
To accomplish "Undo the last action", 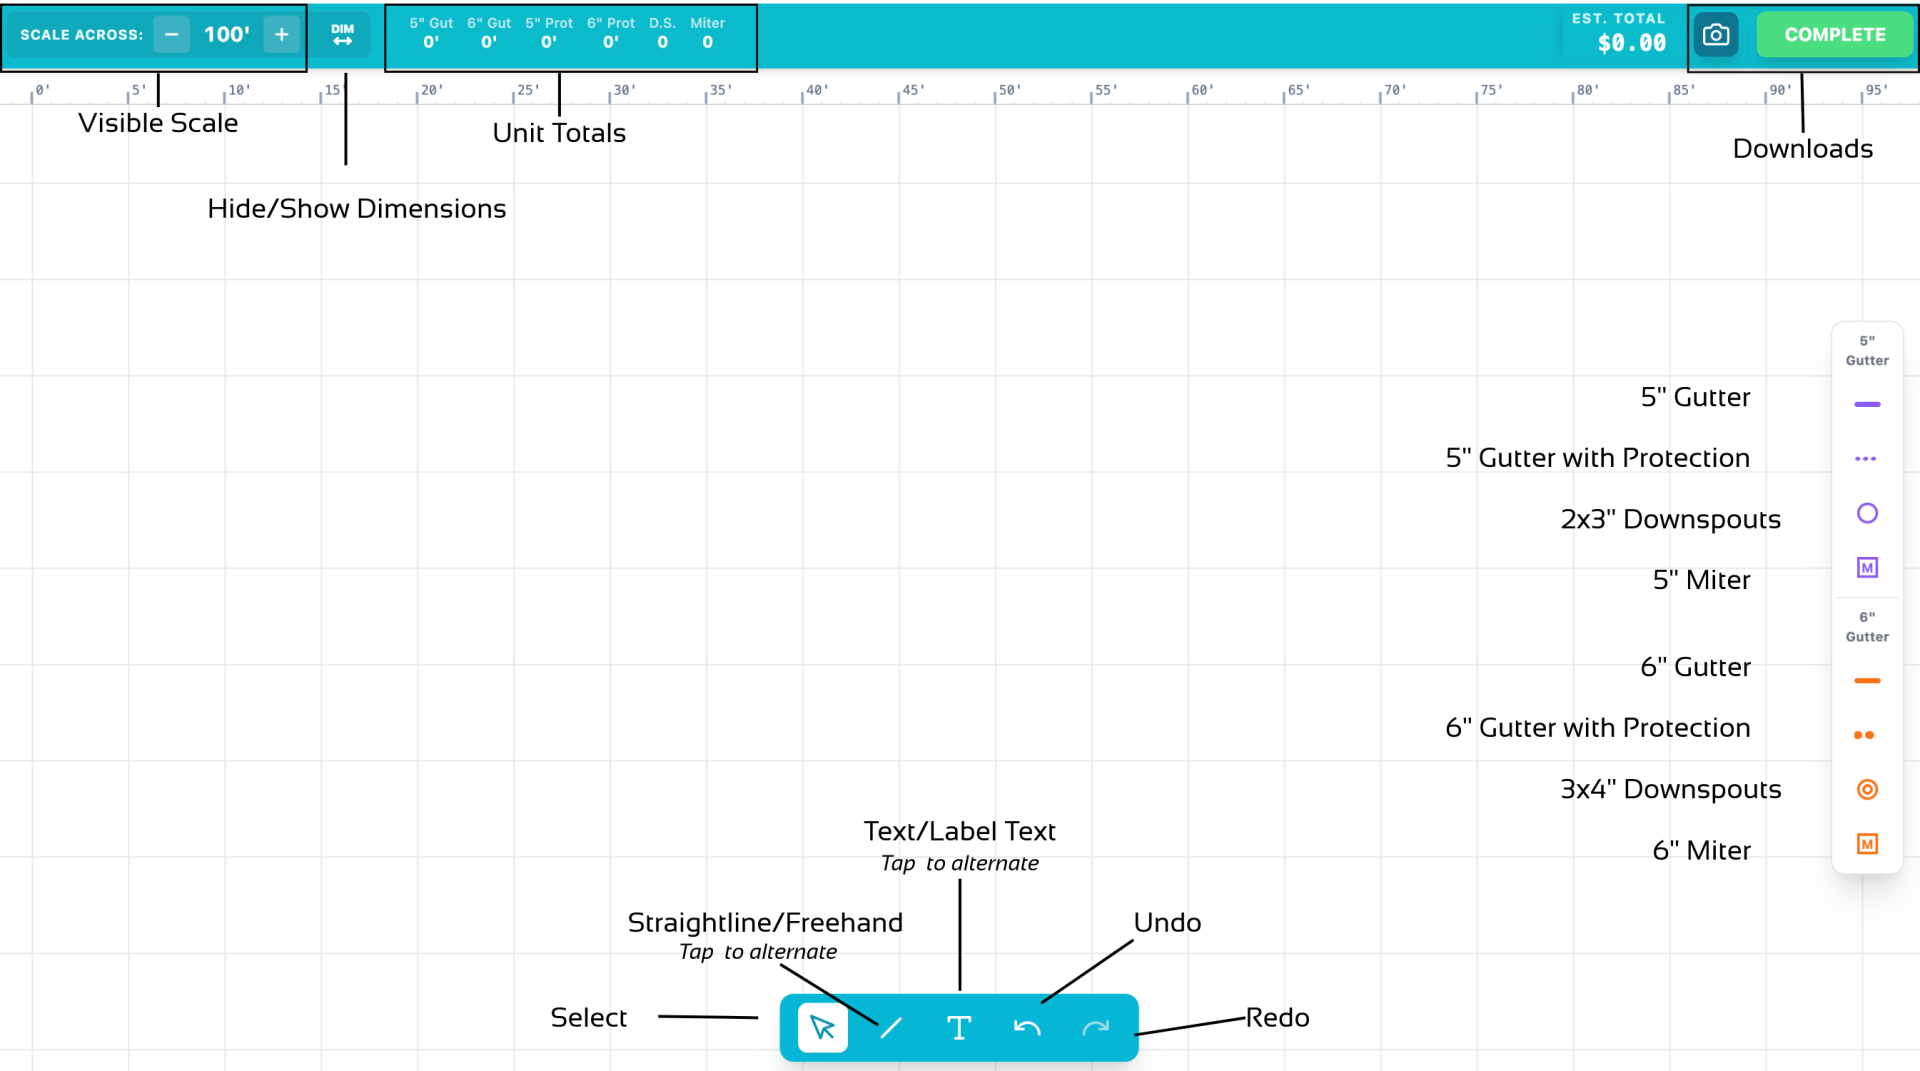I will pos(1027,1027).
